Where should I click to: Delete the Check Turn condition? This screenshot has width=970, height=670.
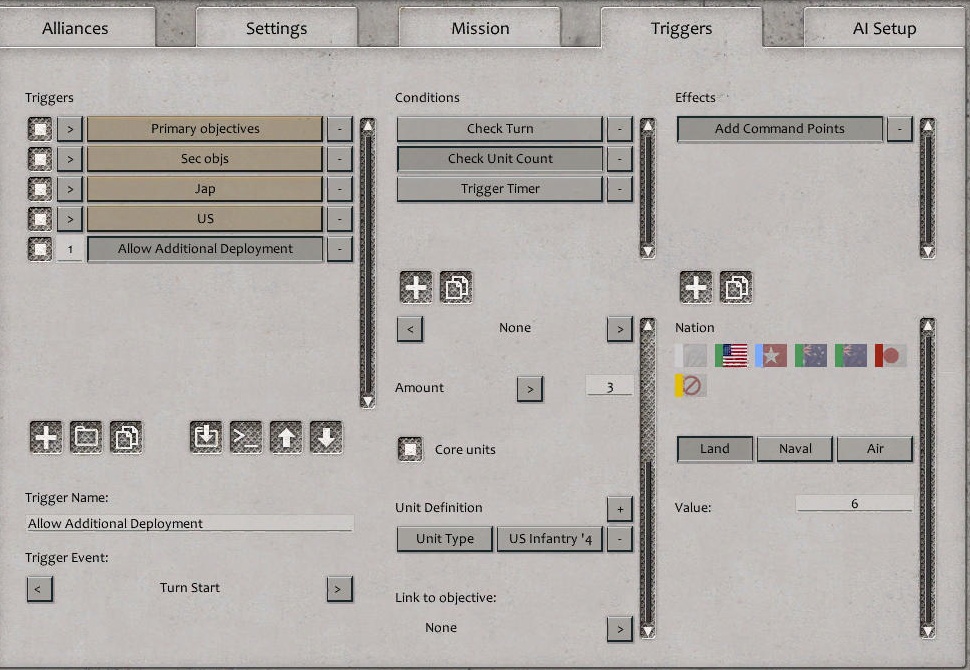pyautogui.click(x=620, y=129)
